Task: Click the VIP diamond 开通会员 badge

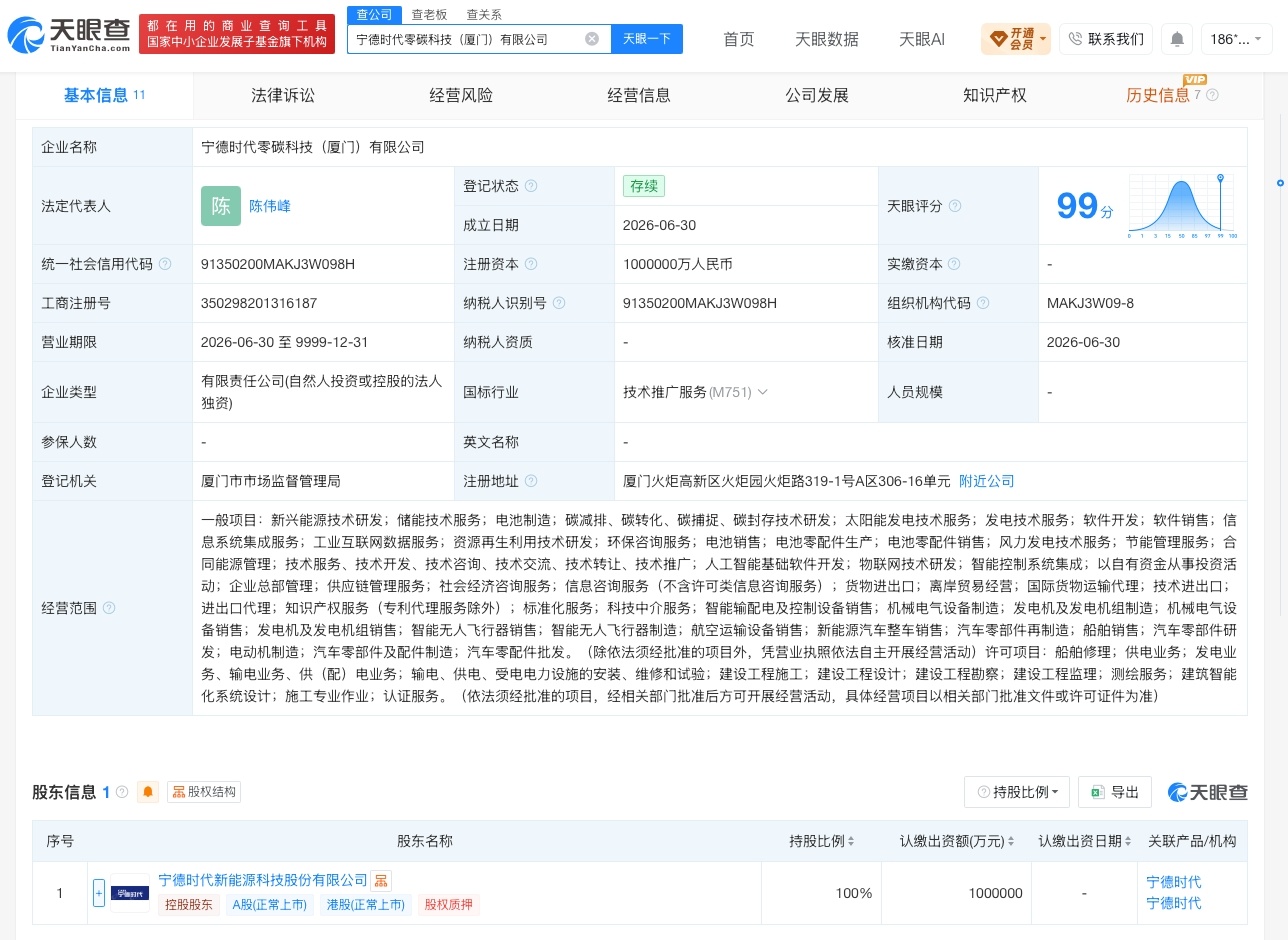Action: [1015, 39]
